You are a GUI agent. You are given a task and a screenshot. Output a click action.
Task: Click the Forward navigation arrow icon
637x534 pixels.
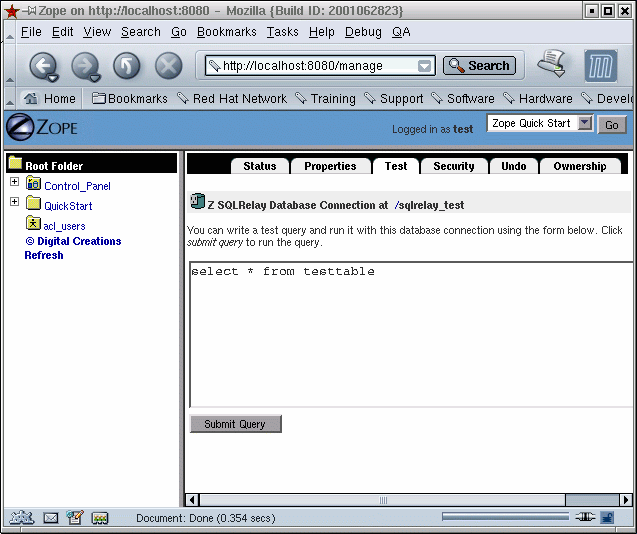pyautogui.click(x=85, y=66)
